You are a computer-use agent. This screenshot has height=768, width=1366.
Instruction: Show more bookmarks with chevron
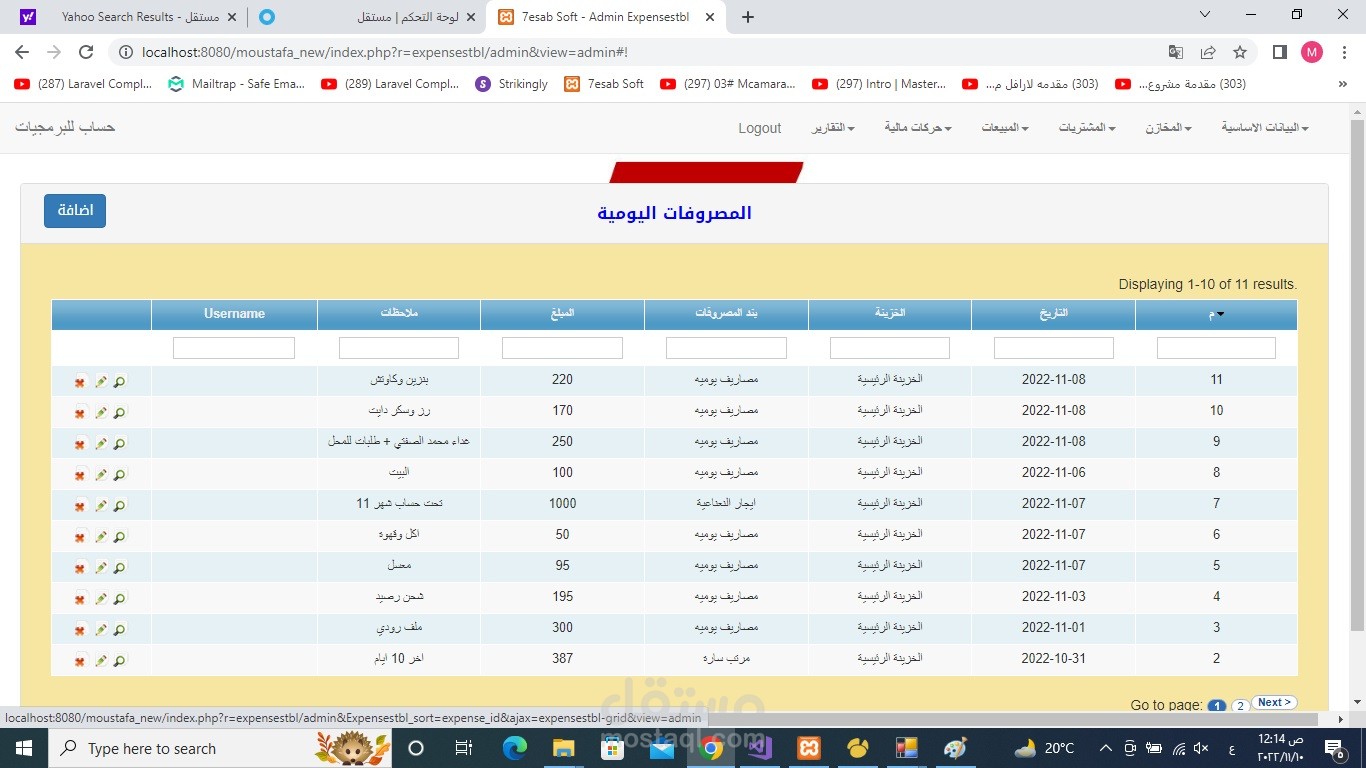click(1342, 85)
